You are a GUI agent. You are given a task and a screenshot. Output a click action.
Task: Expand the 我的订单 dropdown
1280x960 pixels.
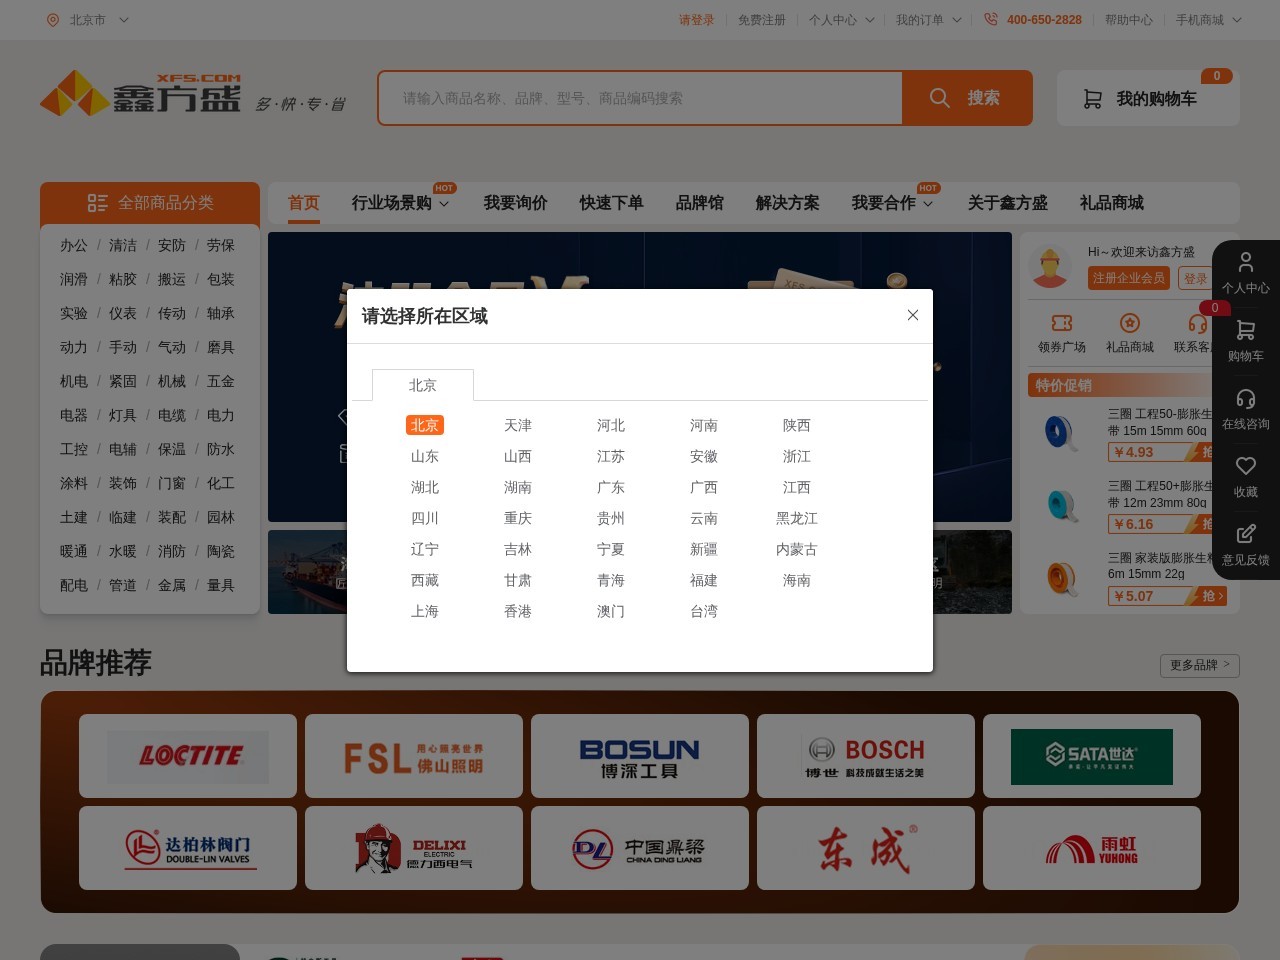click(x=957, y=20)
